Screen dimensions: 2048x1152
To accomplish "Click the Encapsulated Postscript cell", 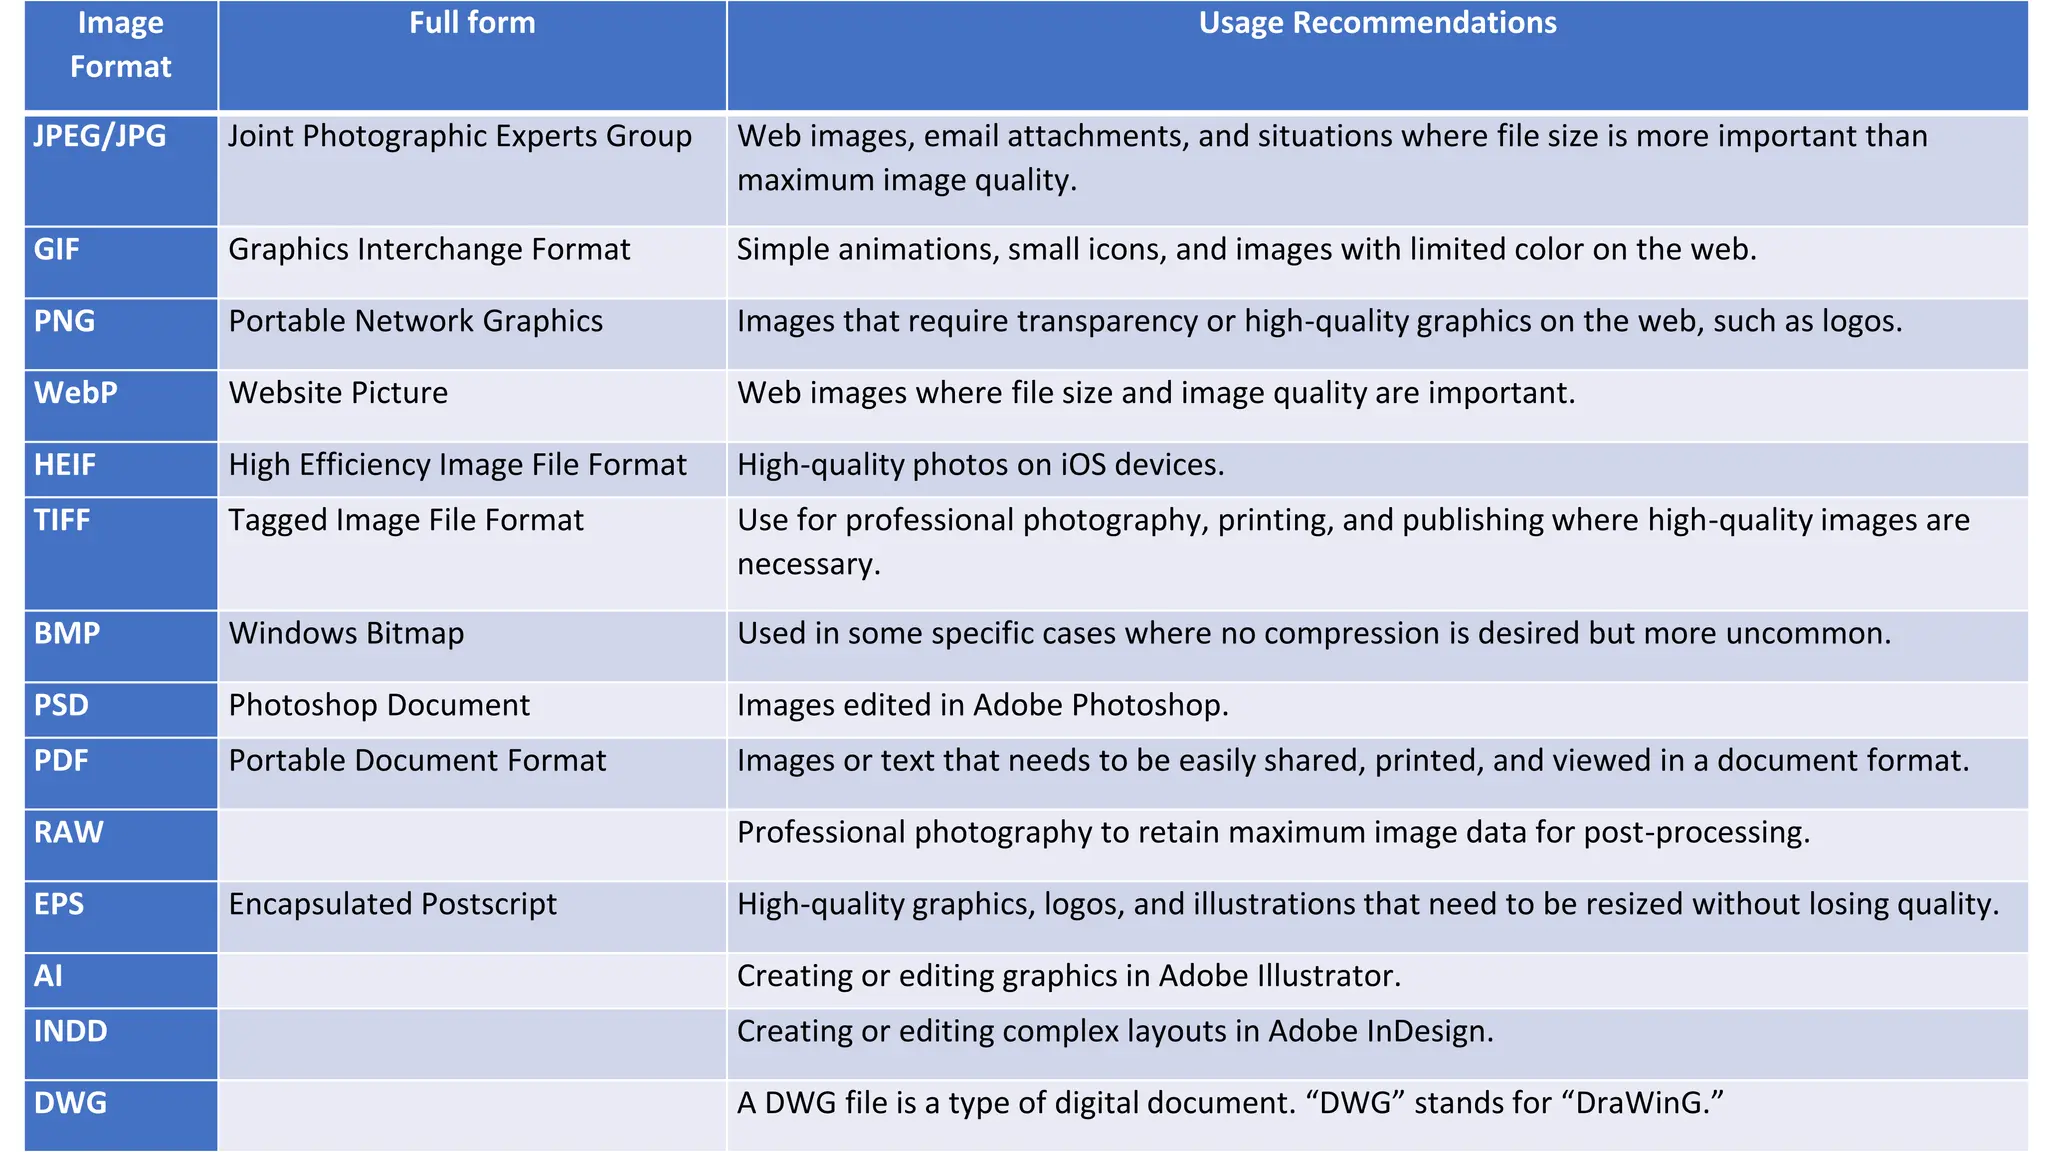I will pyautogui.click(x=393, y=905).
